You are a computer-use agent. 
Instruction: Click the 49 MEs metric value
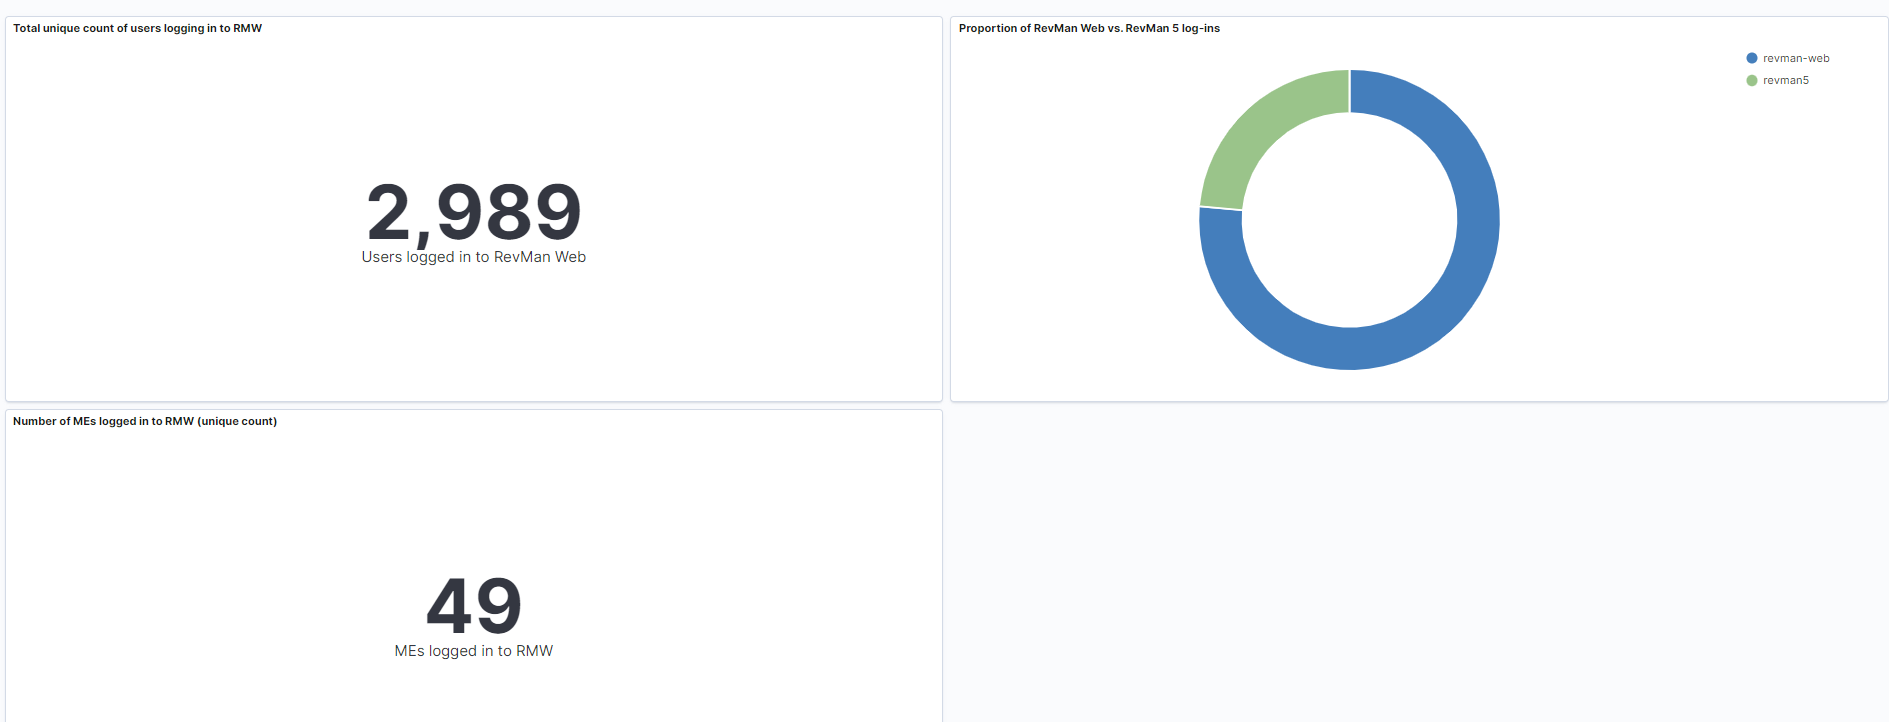(473, 605)
